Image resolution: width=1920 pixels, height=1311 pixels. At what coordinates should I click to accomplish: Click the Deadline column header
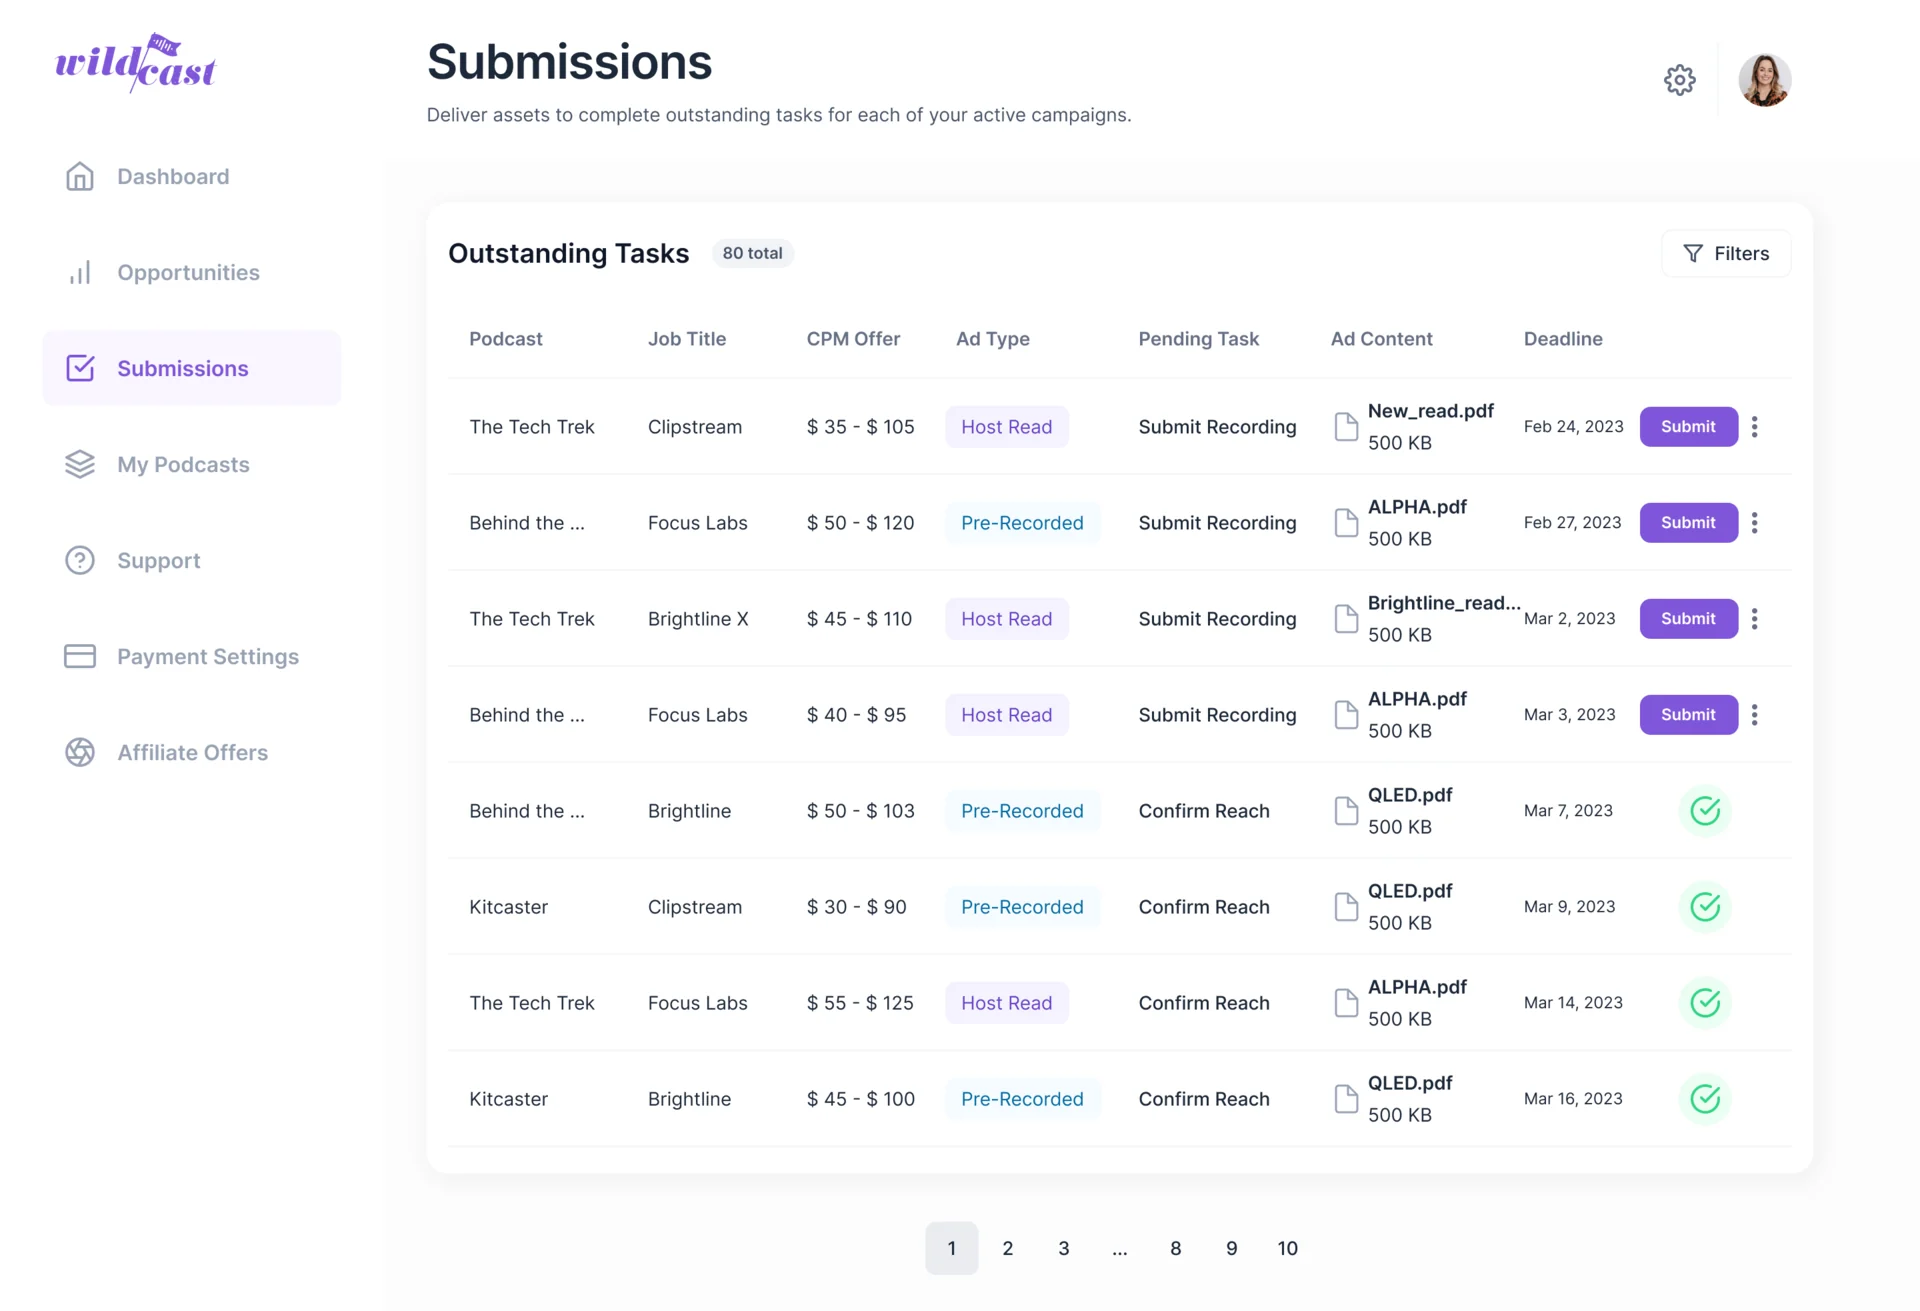click(1563, 339)
